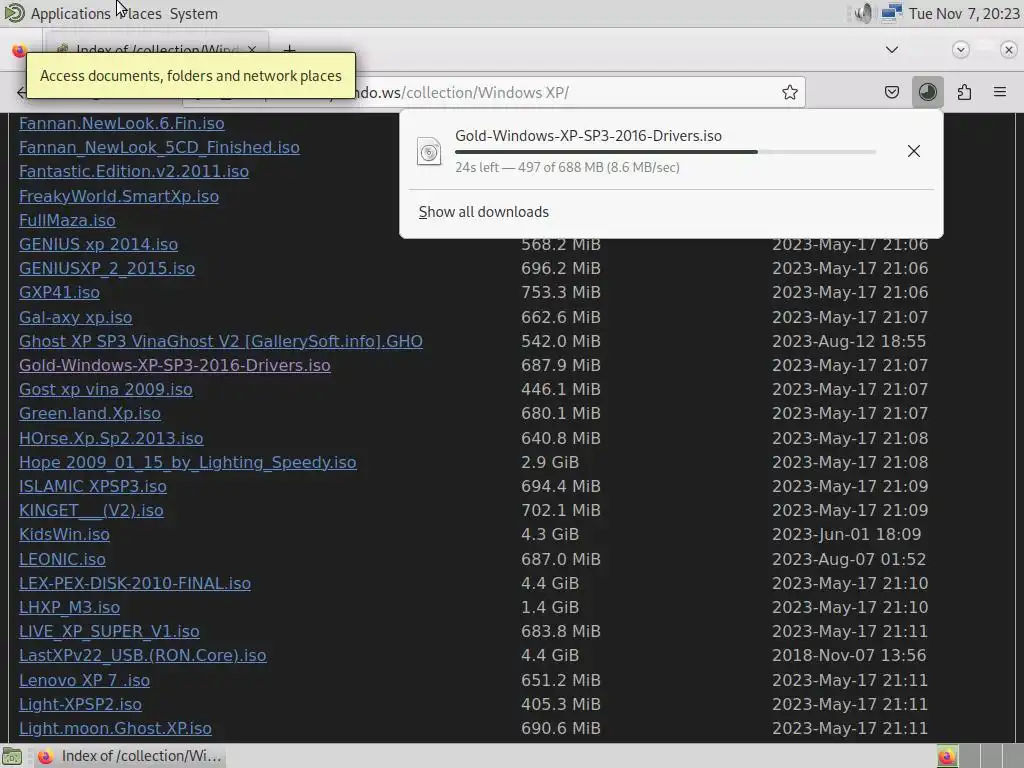Open Green.land.Xp.iso link
Image resolution: width=1024 pixels, height=768 pixels.
(90, 413)
